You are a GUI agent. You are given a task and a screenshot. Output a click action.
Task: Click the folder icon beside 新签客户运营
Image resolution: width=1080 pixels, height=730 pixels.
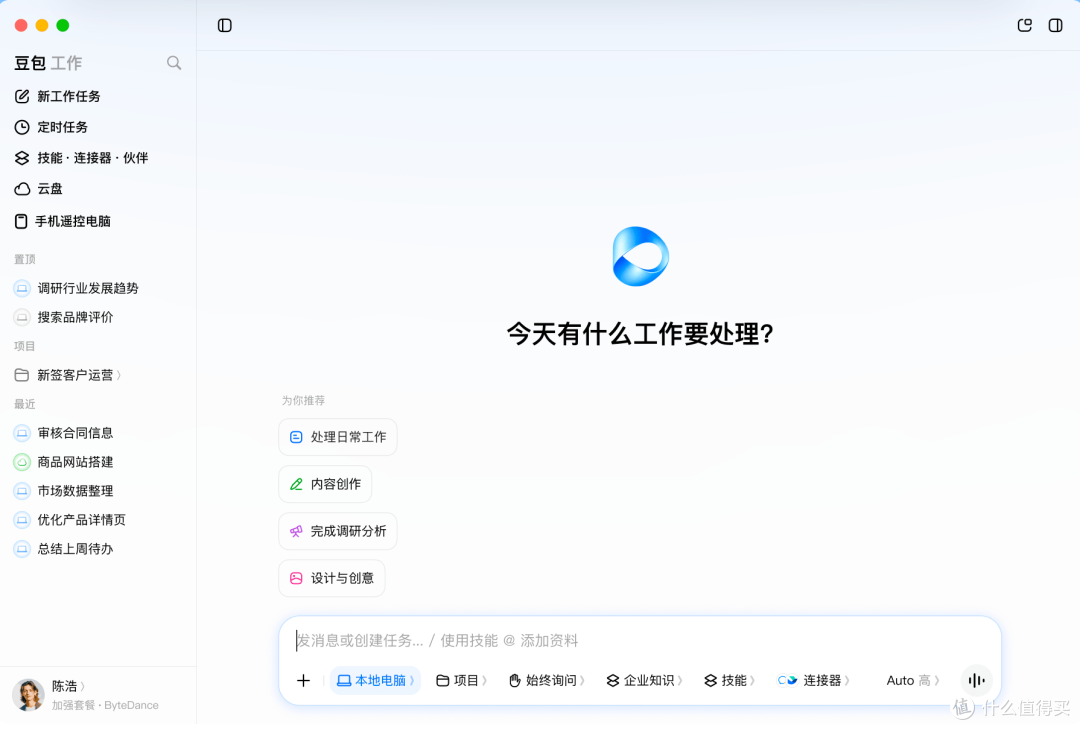(22, 375)
